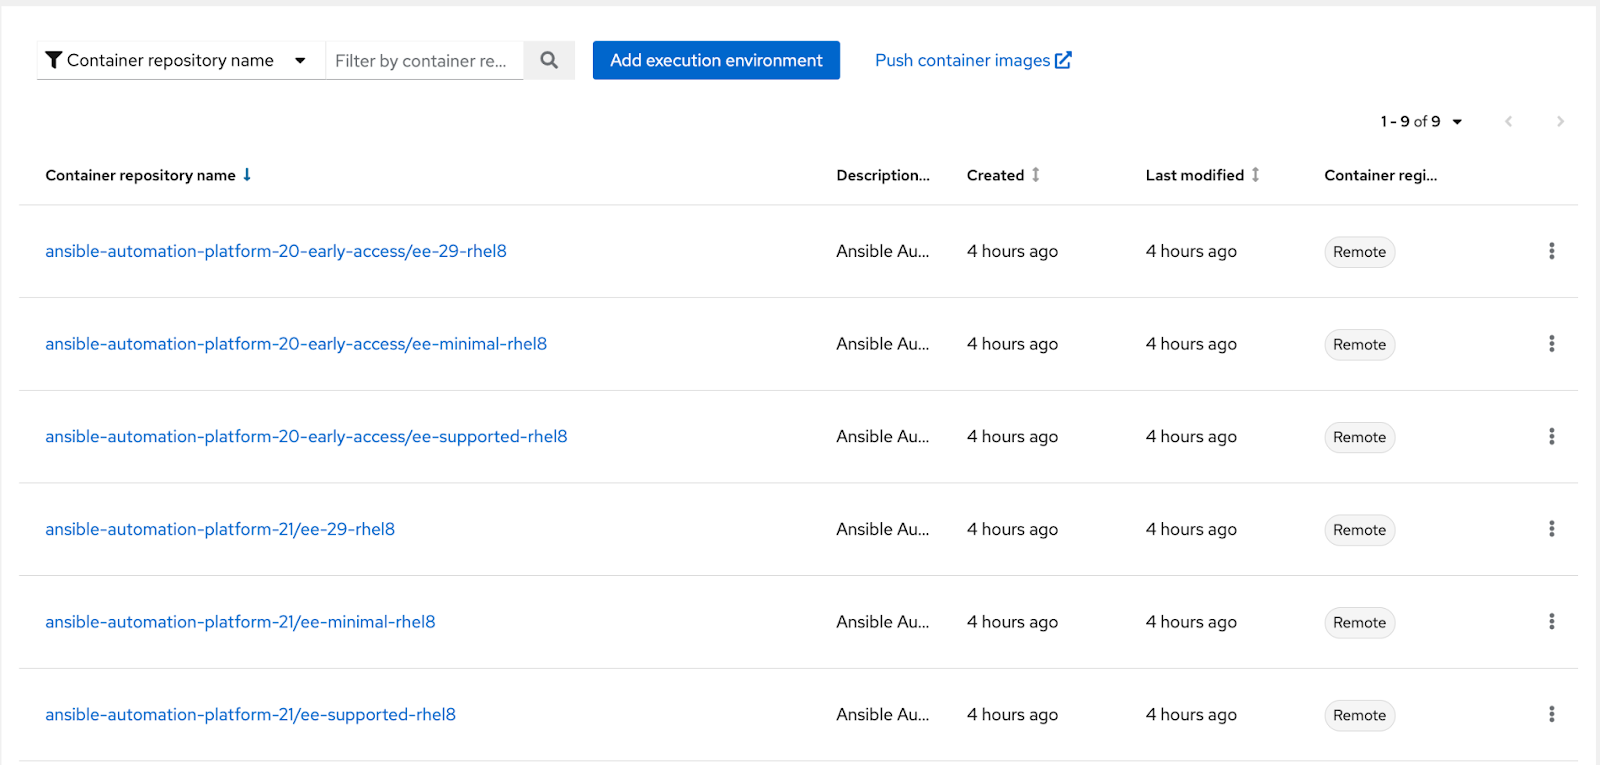Toggle Container repository name sort arrow
The width and height of the screenshot is (1600, 765).
click(247, 175)
